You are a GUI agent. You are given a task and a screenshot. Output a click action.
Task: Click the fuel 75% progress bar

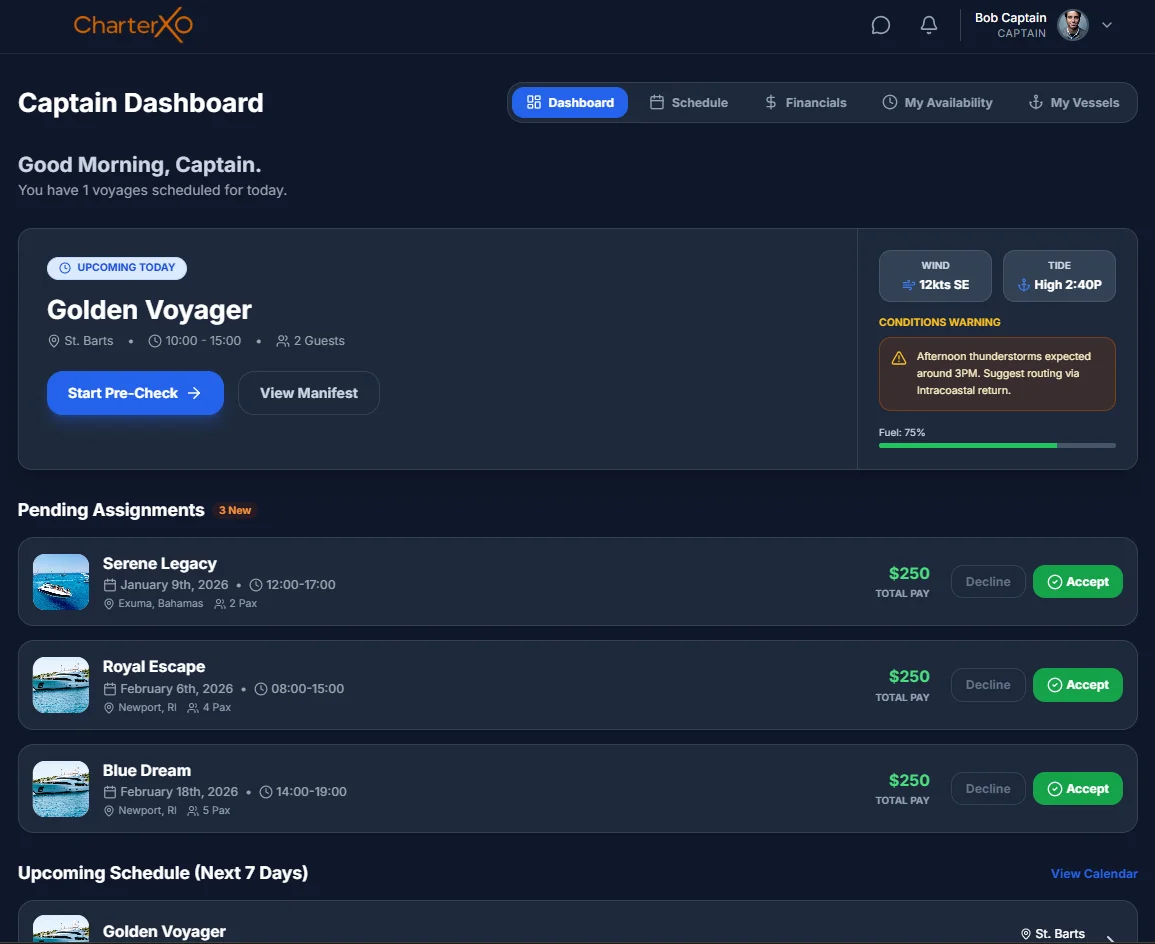(x=997, y=445)
